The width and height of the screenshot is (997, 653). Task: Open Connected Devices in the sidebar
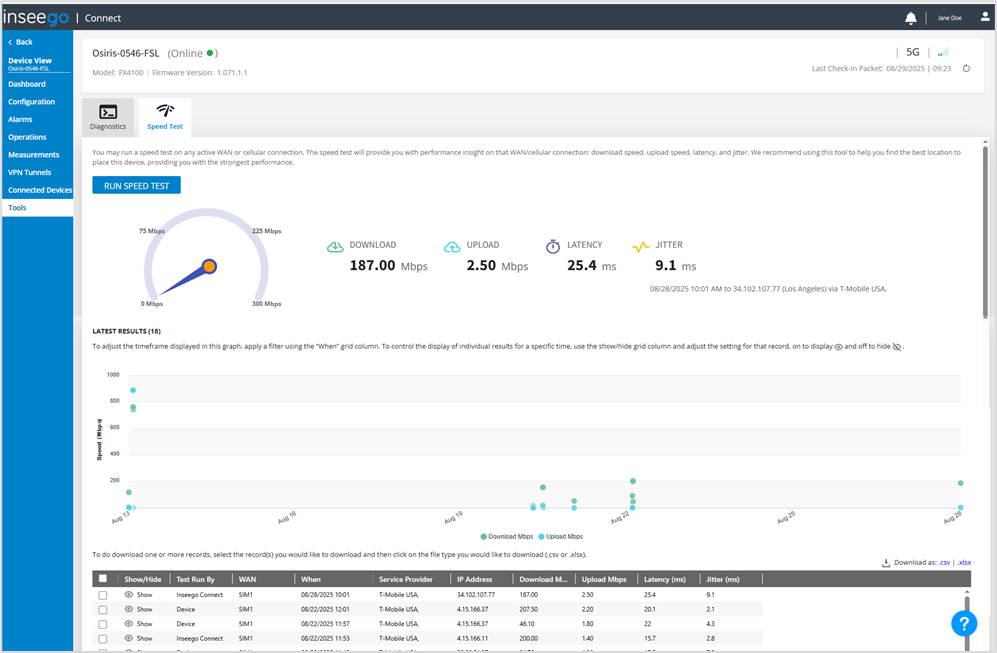tap(40, 190)
